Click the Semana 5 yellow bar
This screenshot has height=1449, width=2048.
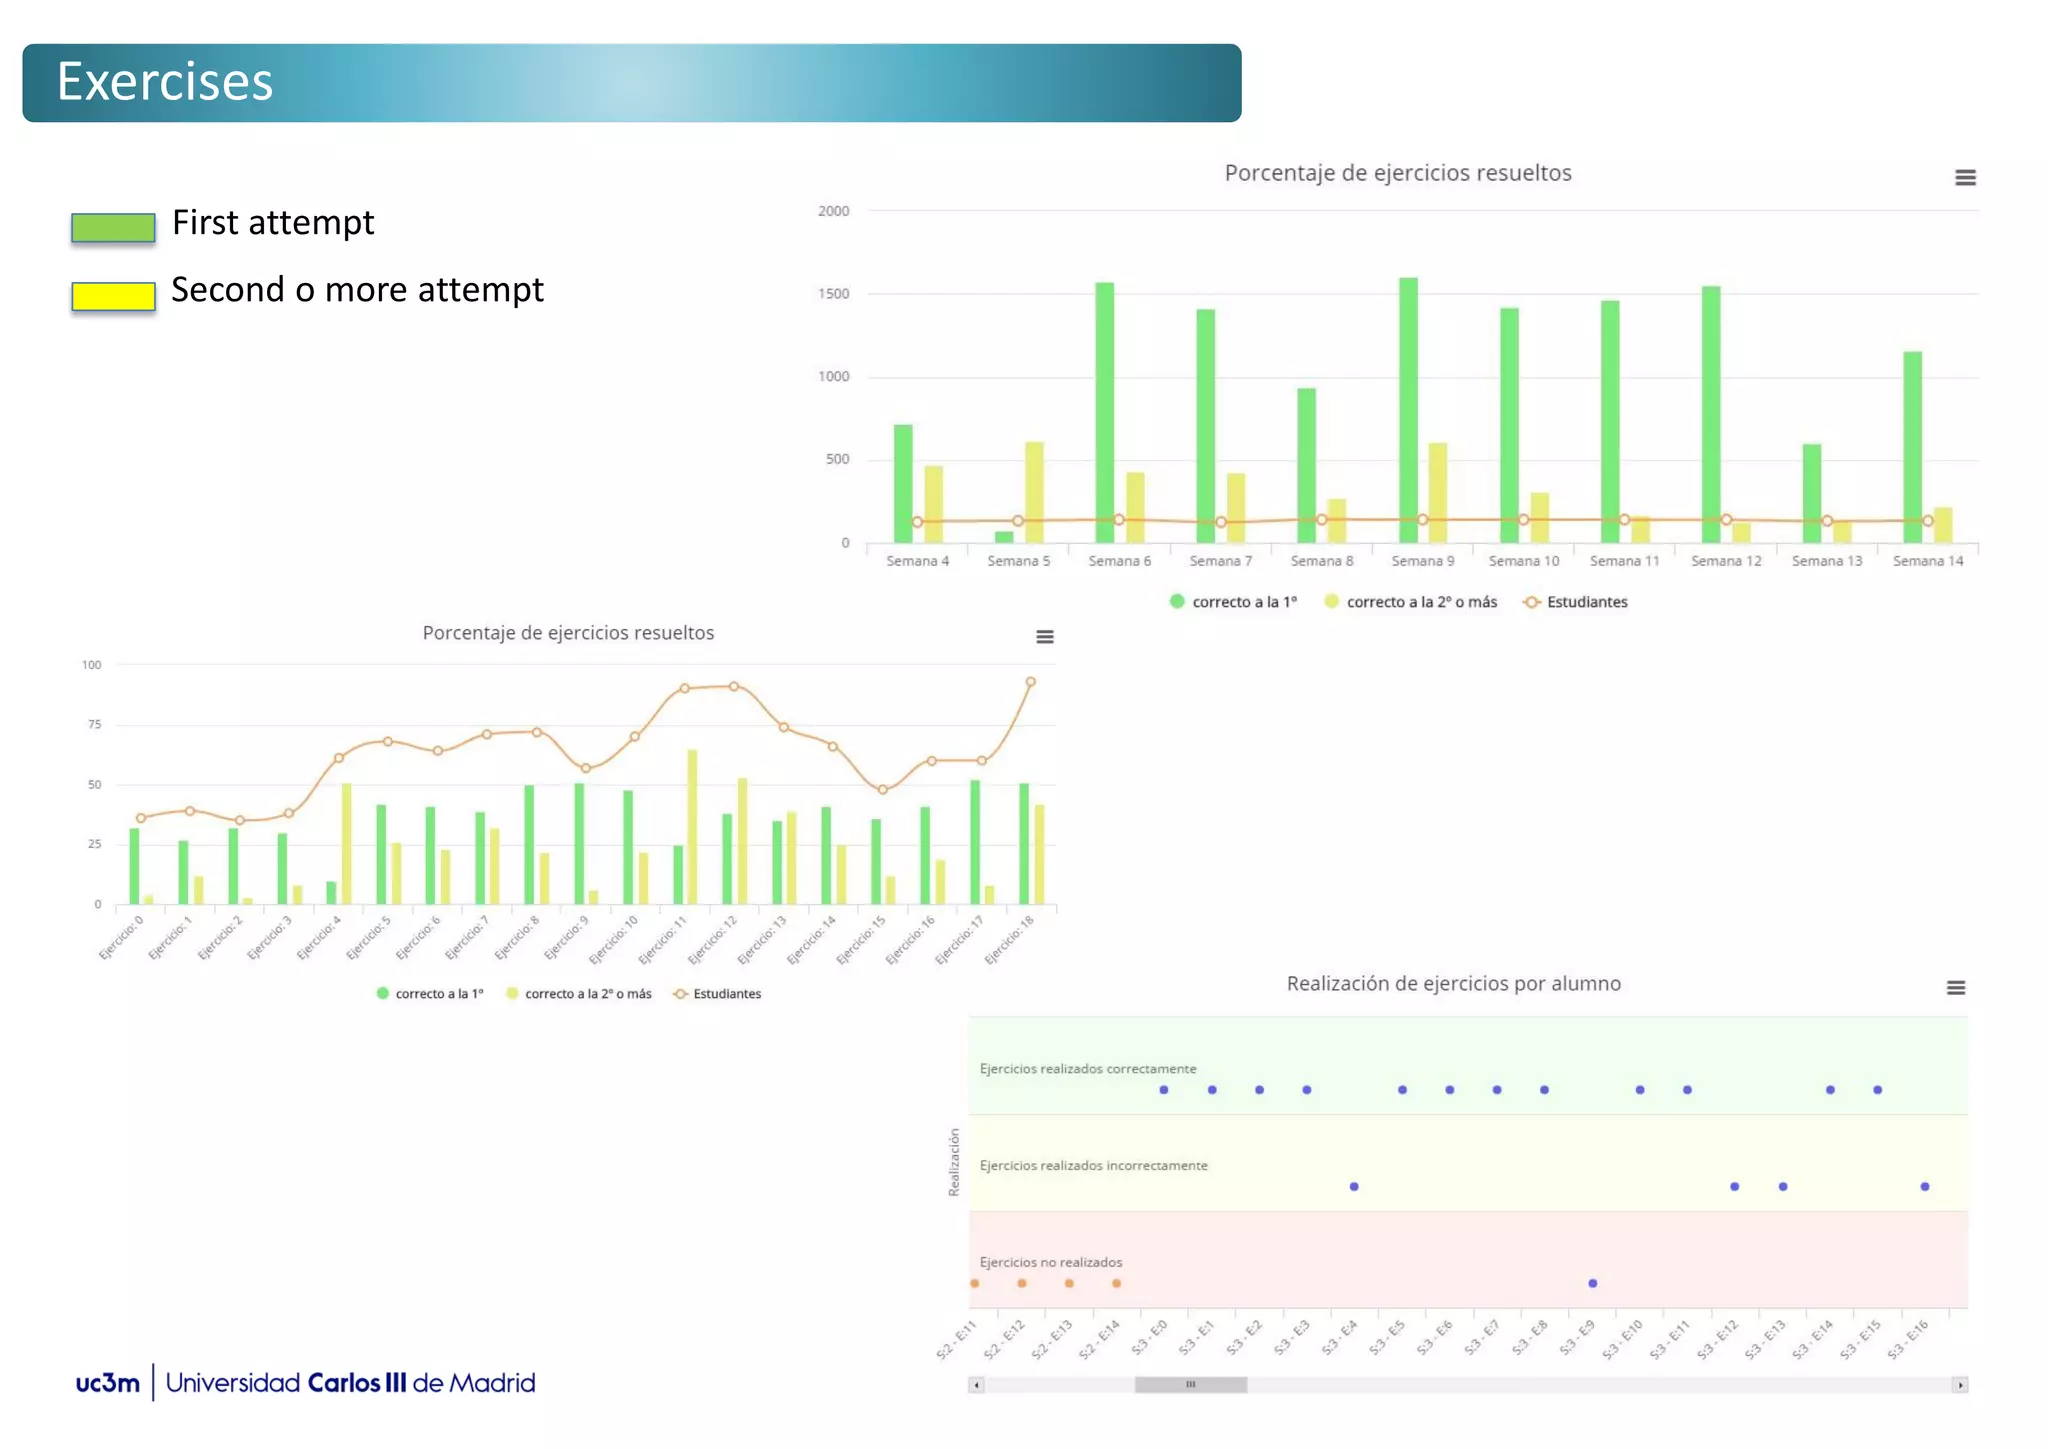pyautogui.click(x=1034, y=480)
